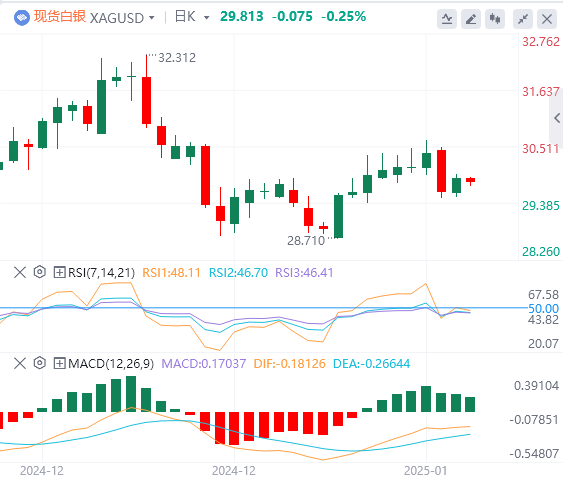
Task: Click the RSI(7,14,21) indicator label
Action: point(102,273)
